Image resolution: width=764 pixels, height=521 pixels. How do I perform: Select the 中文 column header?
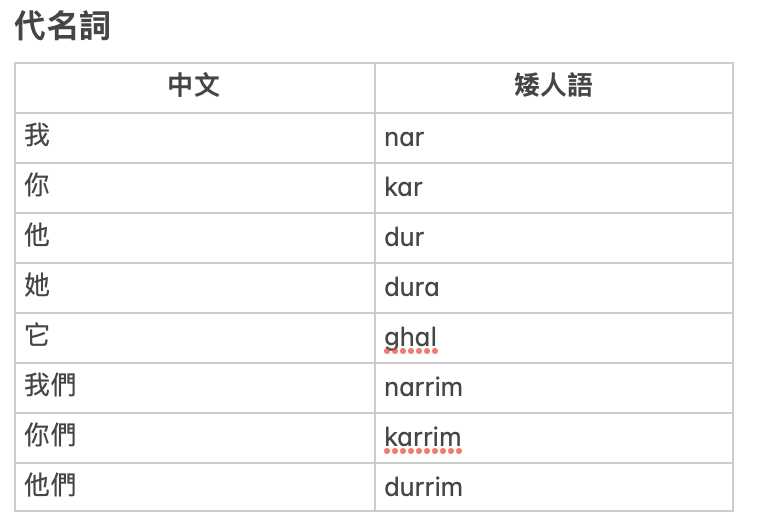tap(195, 88)
